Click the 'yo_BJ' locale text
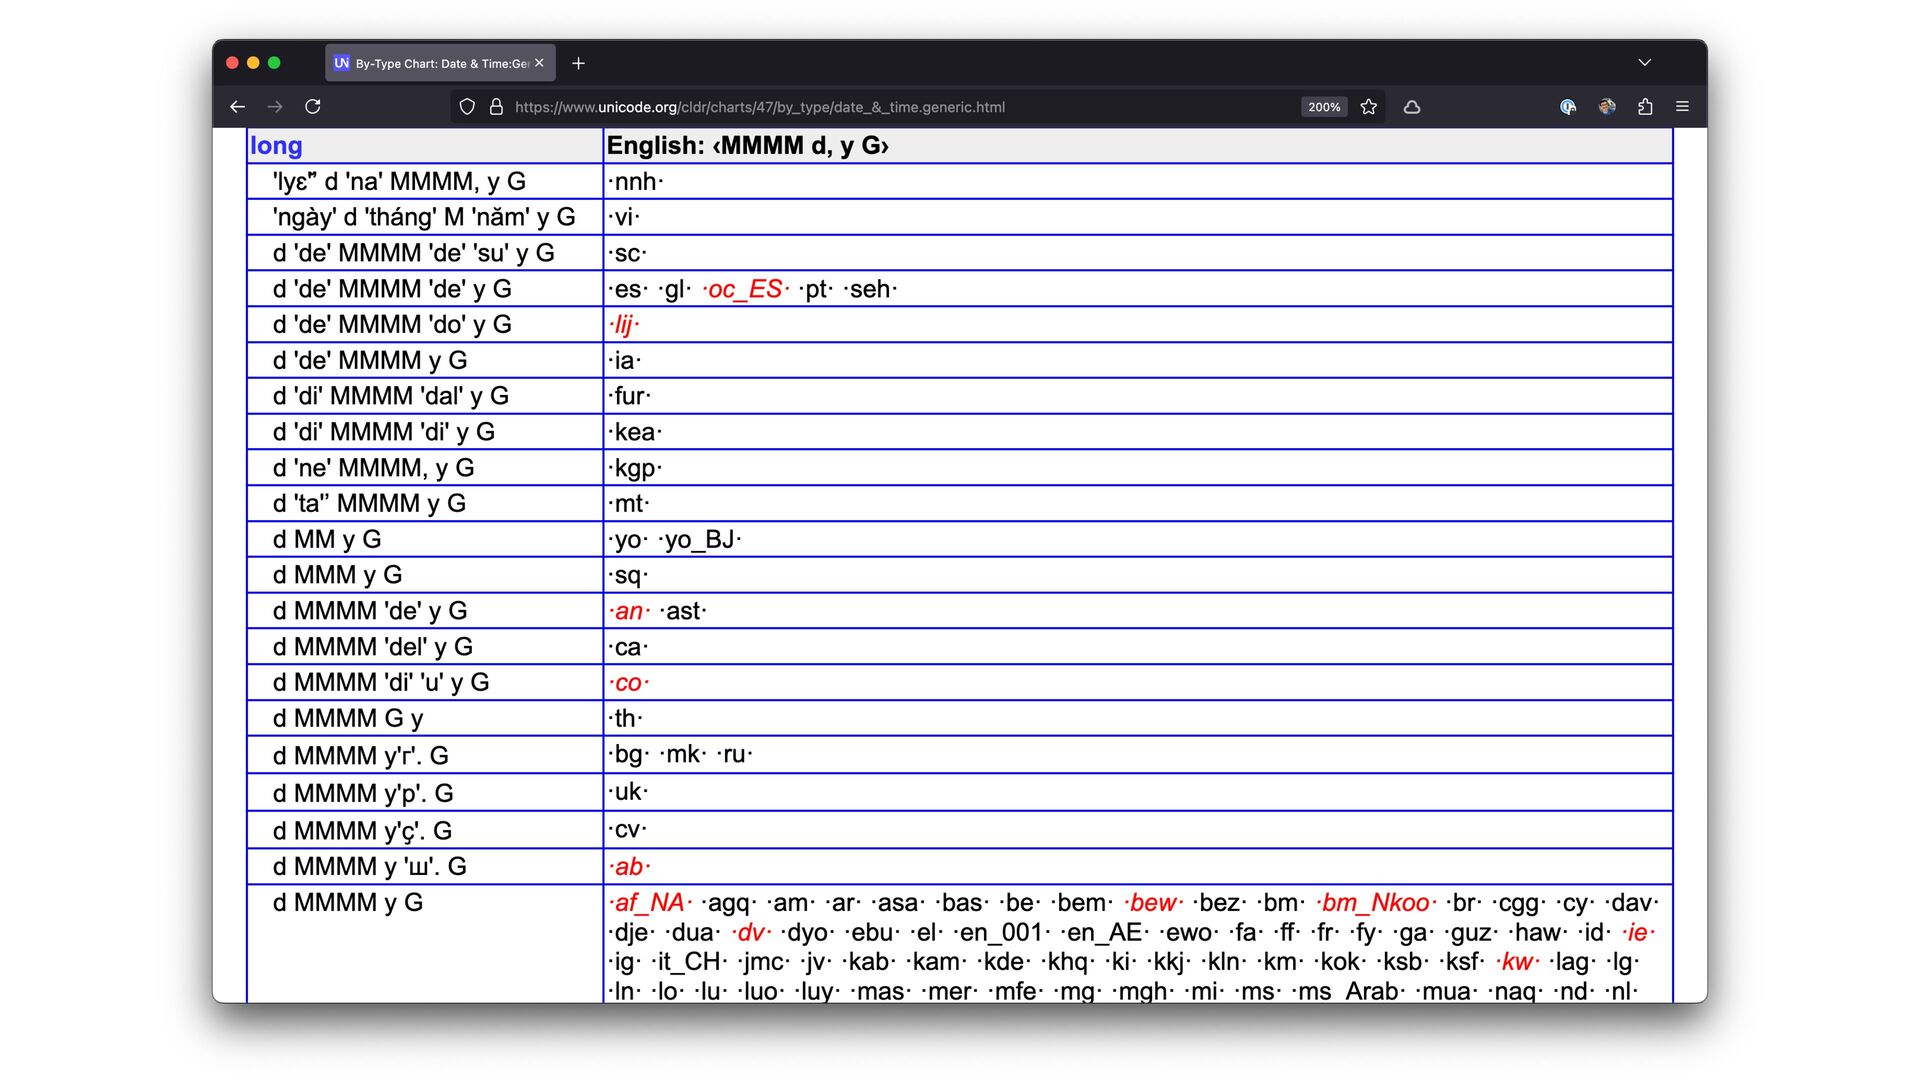 click(x=700, y=540)
